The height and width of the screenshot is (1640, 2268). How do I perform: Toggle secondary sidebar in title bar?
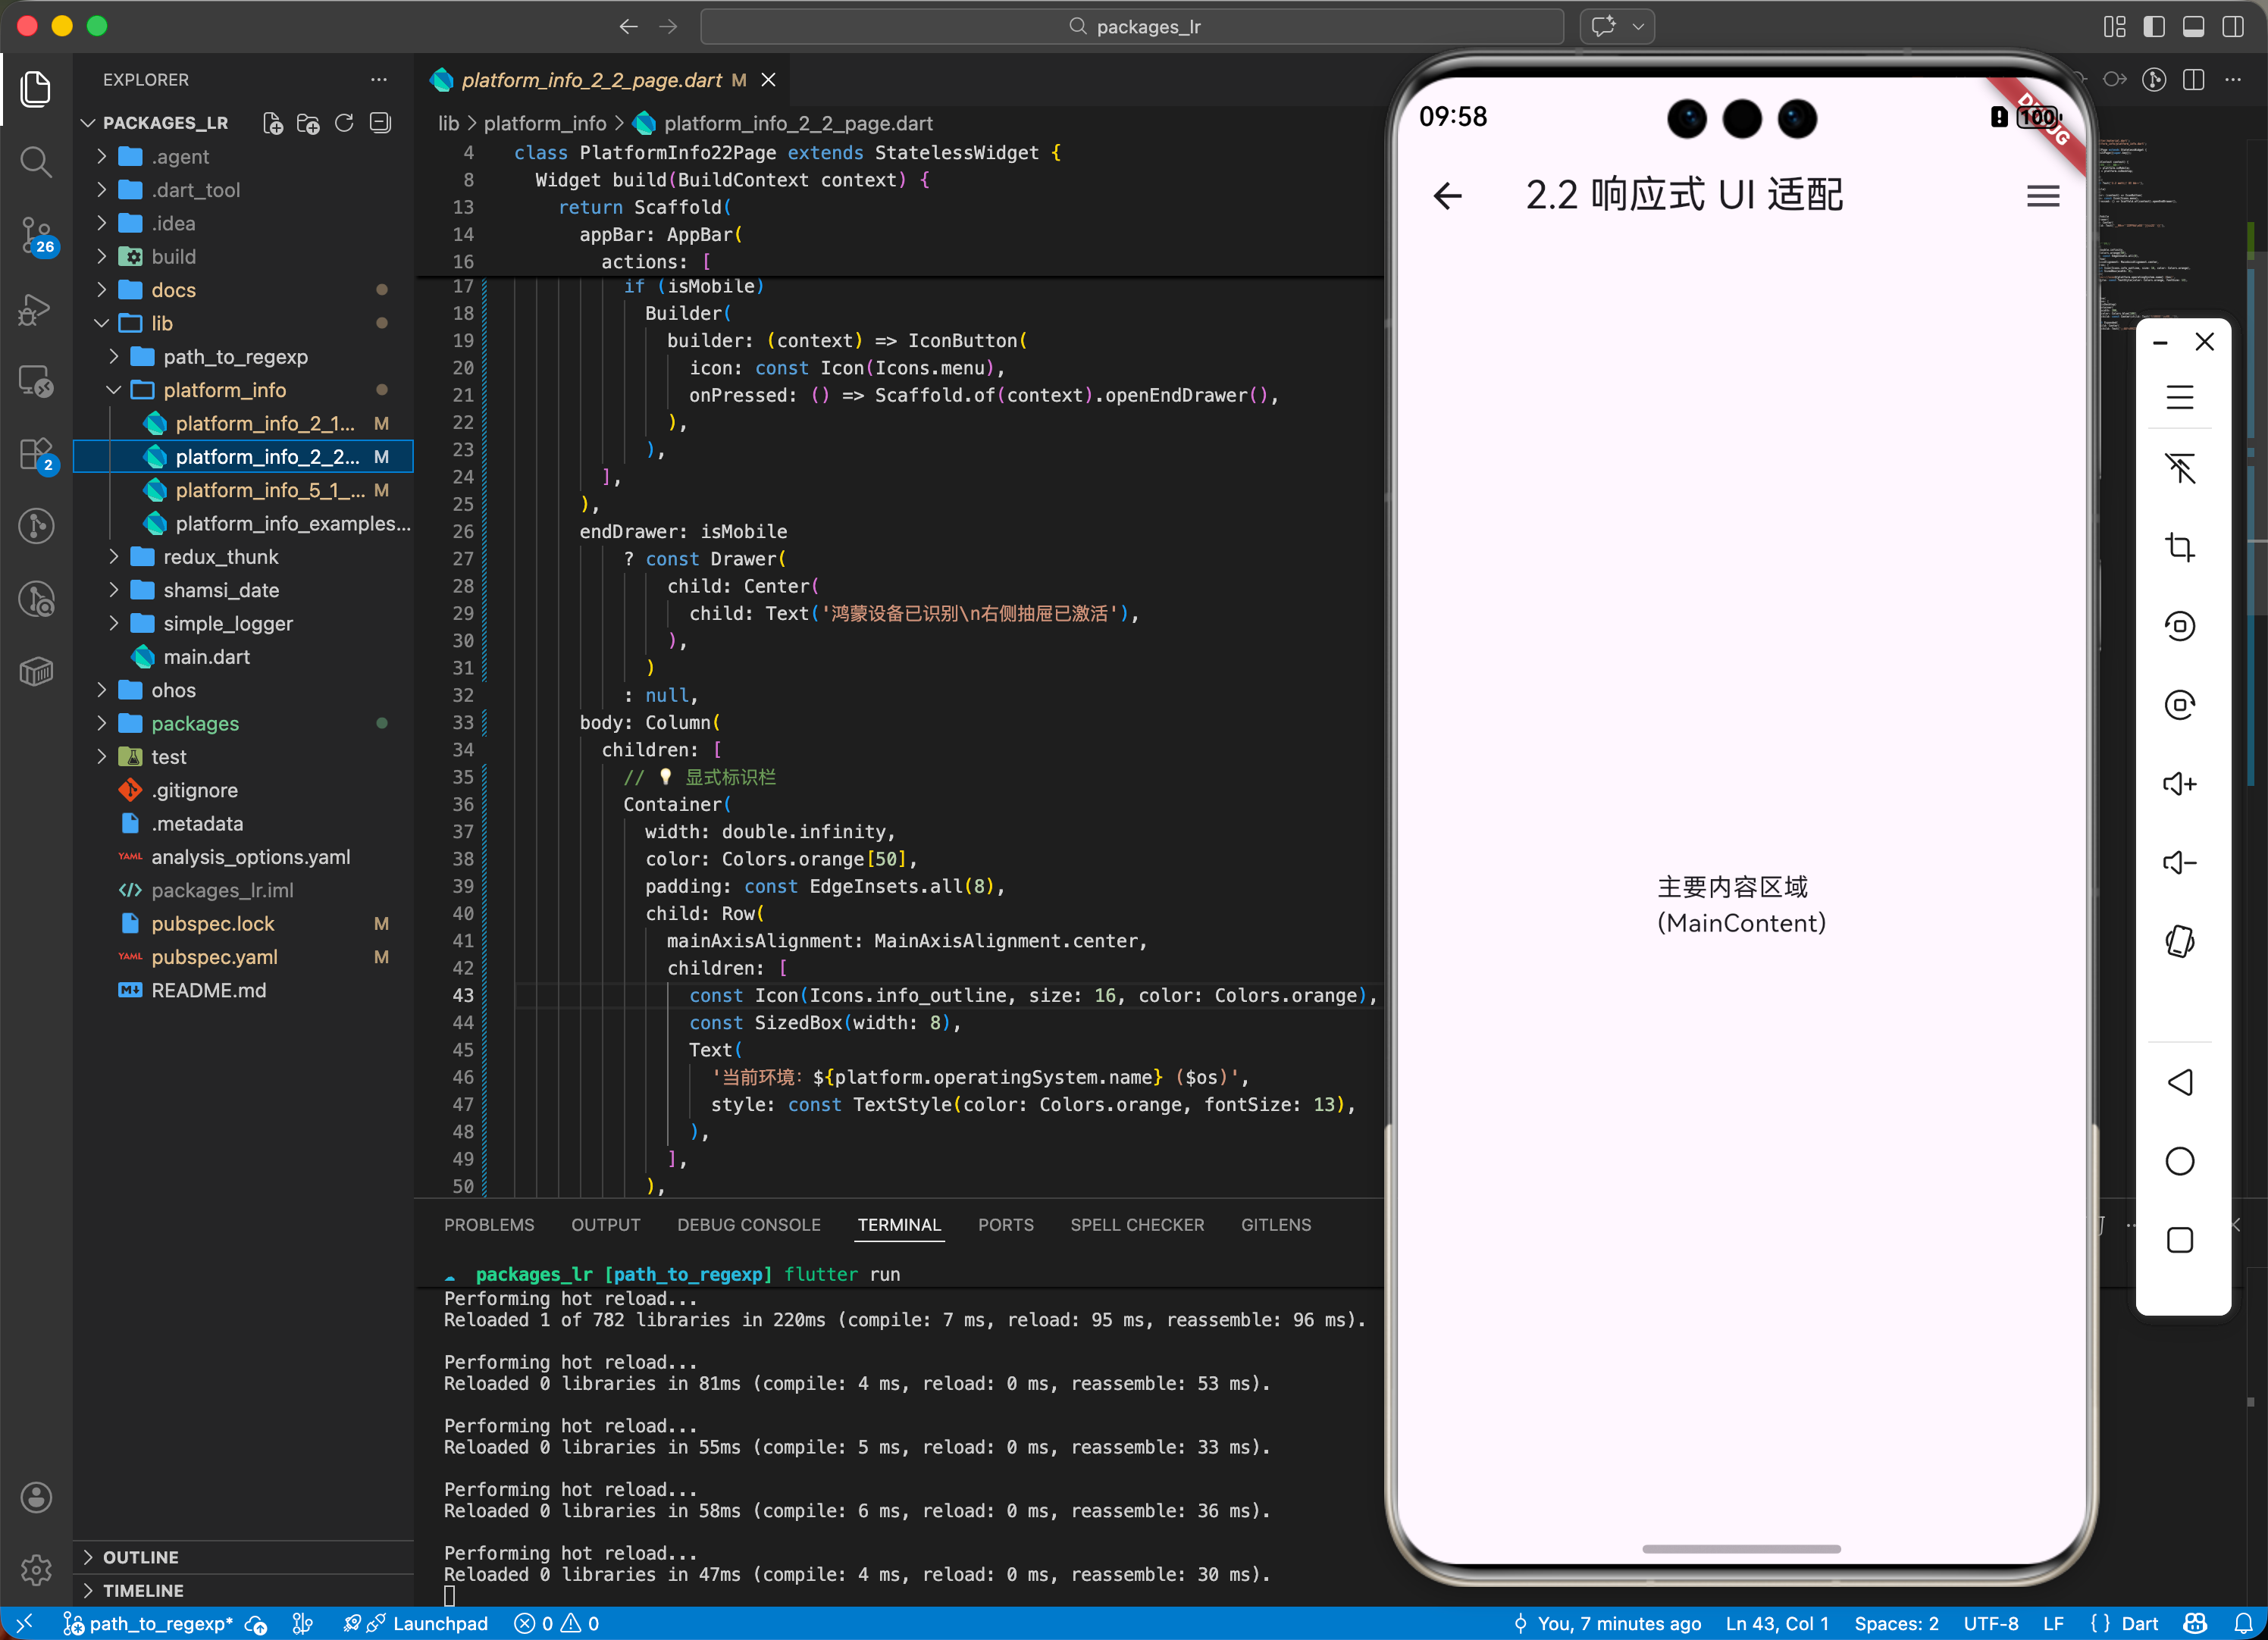point(2232,27)
